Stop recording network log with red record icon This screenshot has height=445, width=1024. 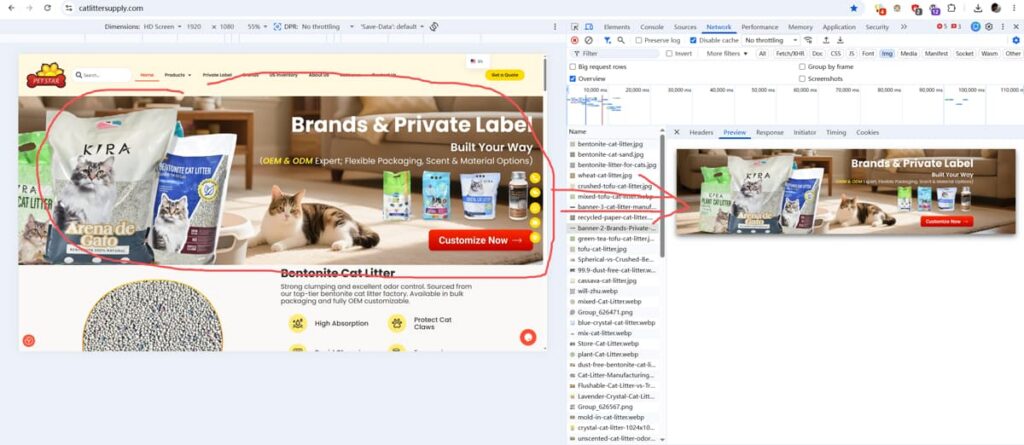(575, 40)
